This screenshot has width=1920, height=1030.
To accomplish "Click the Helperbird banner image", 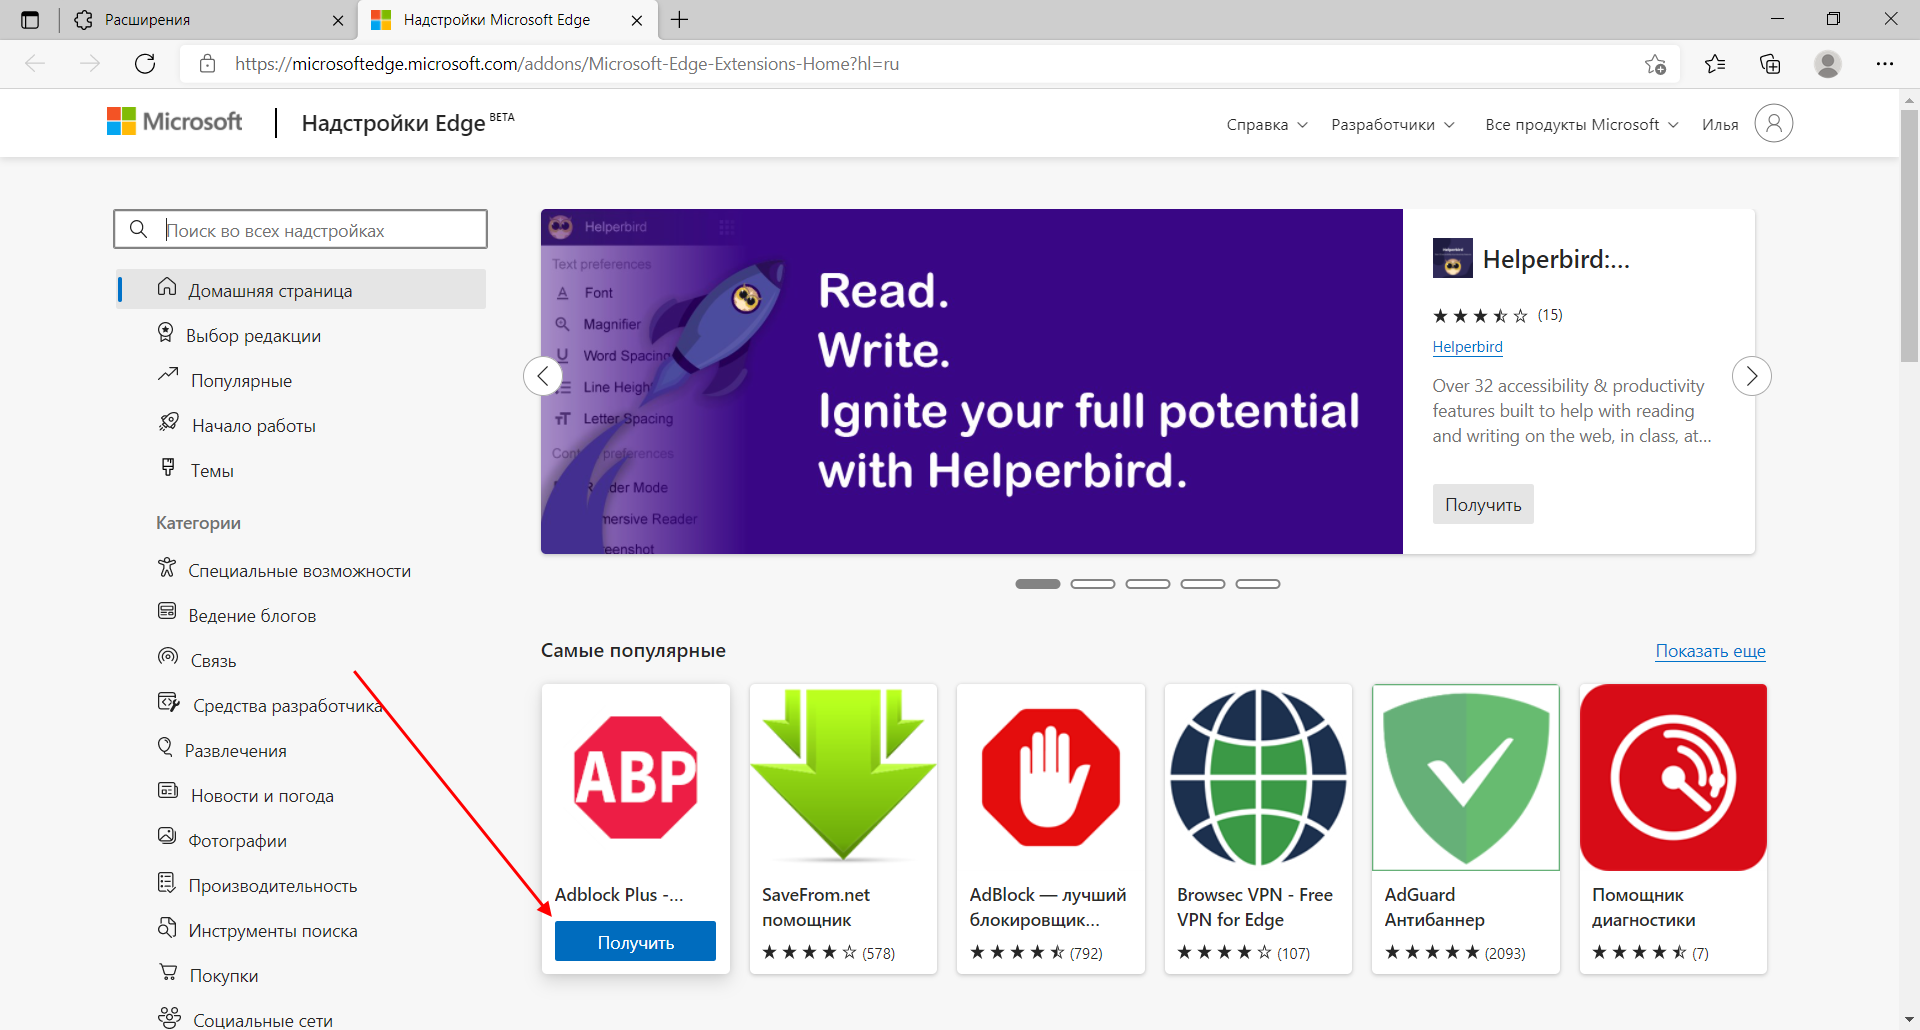I will coord(972,381).
